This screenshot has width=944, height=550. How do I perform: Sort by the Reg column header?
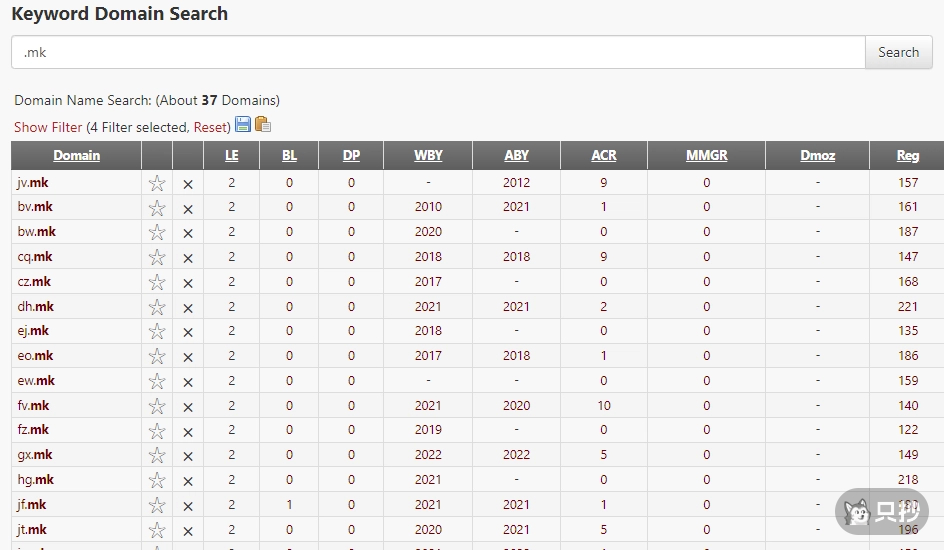pyautogui.click(x=907, y=155)
